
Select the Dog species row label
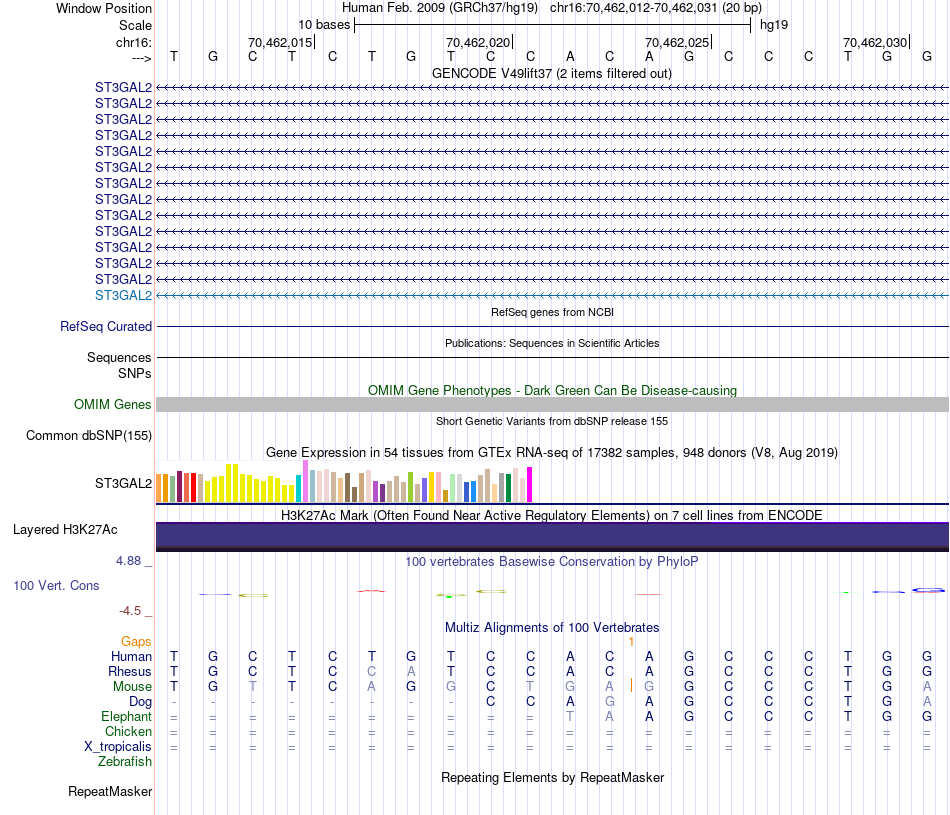141,702
